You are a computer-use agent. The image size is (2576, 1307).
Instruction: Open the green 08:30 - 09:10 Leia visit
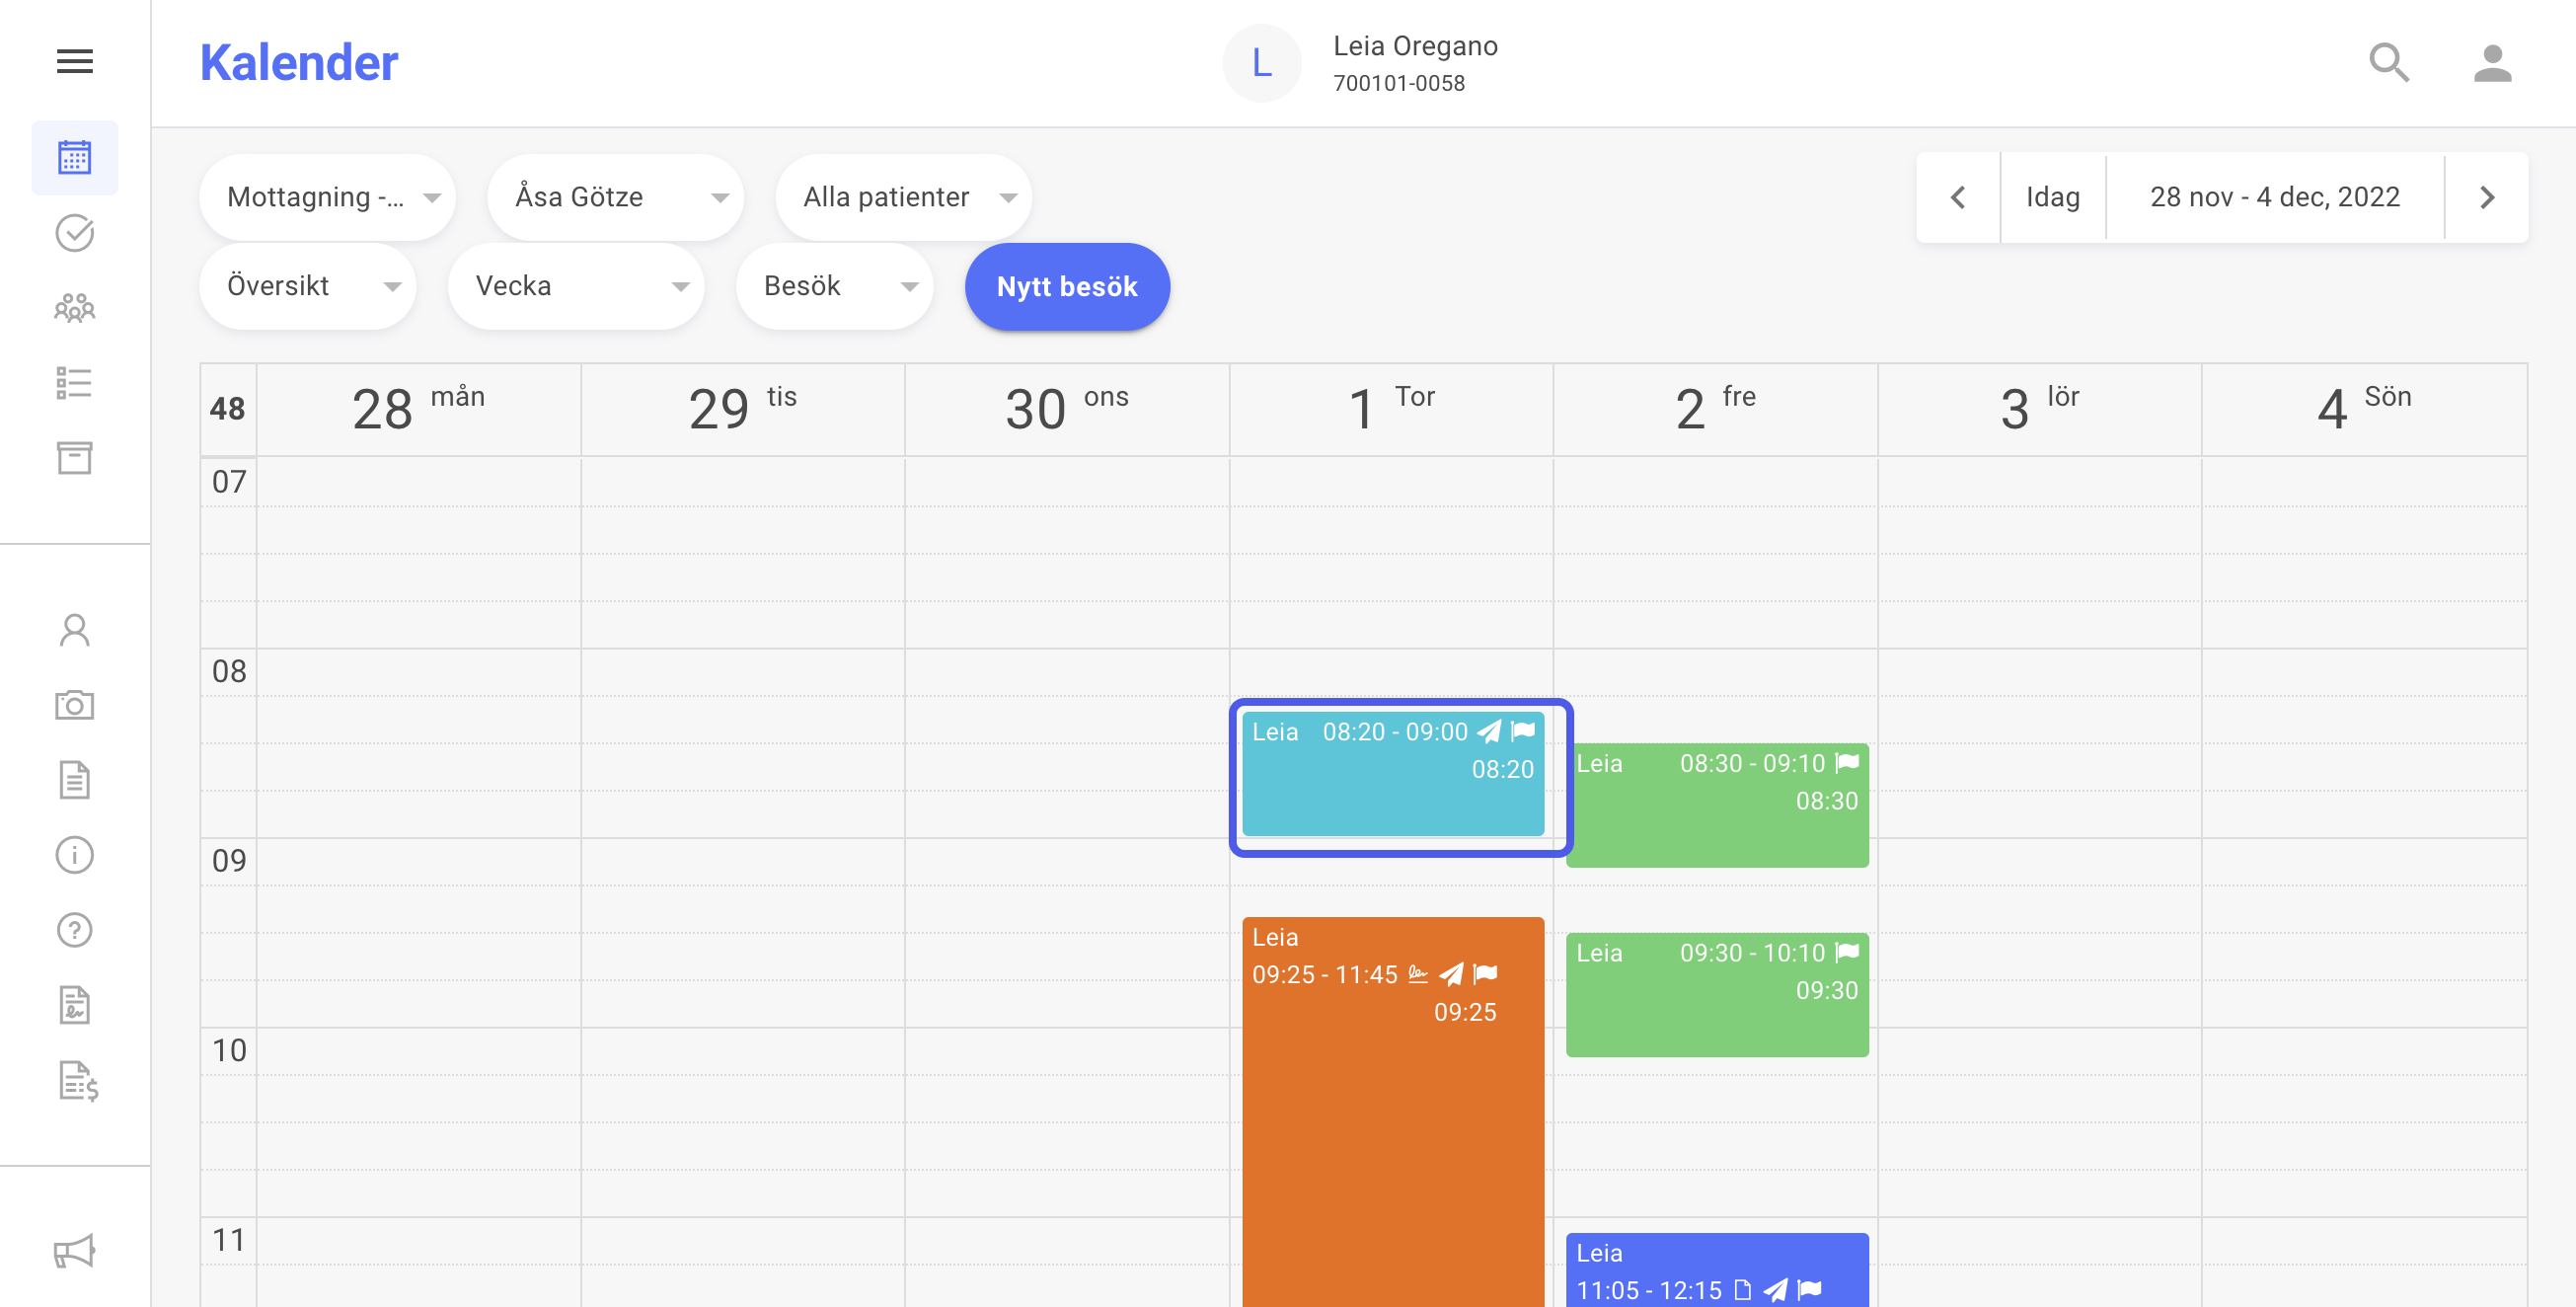pyautogui.click(x=1716, y=805)
